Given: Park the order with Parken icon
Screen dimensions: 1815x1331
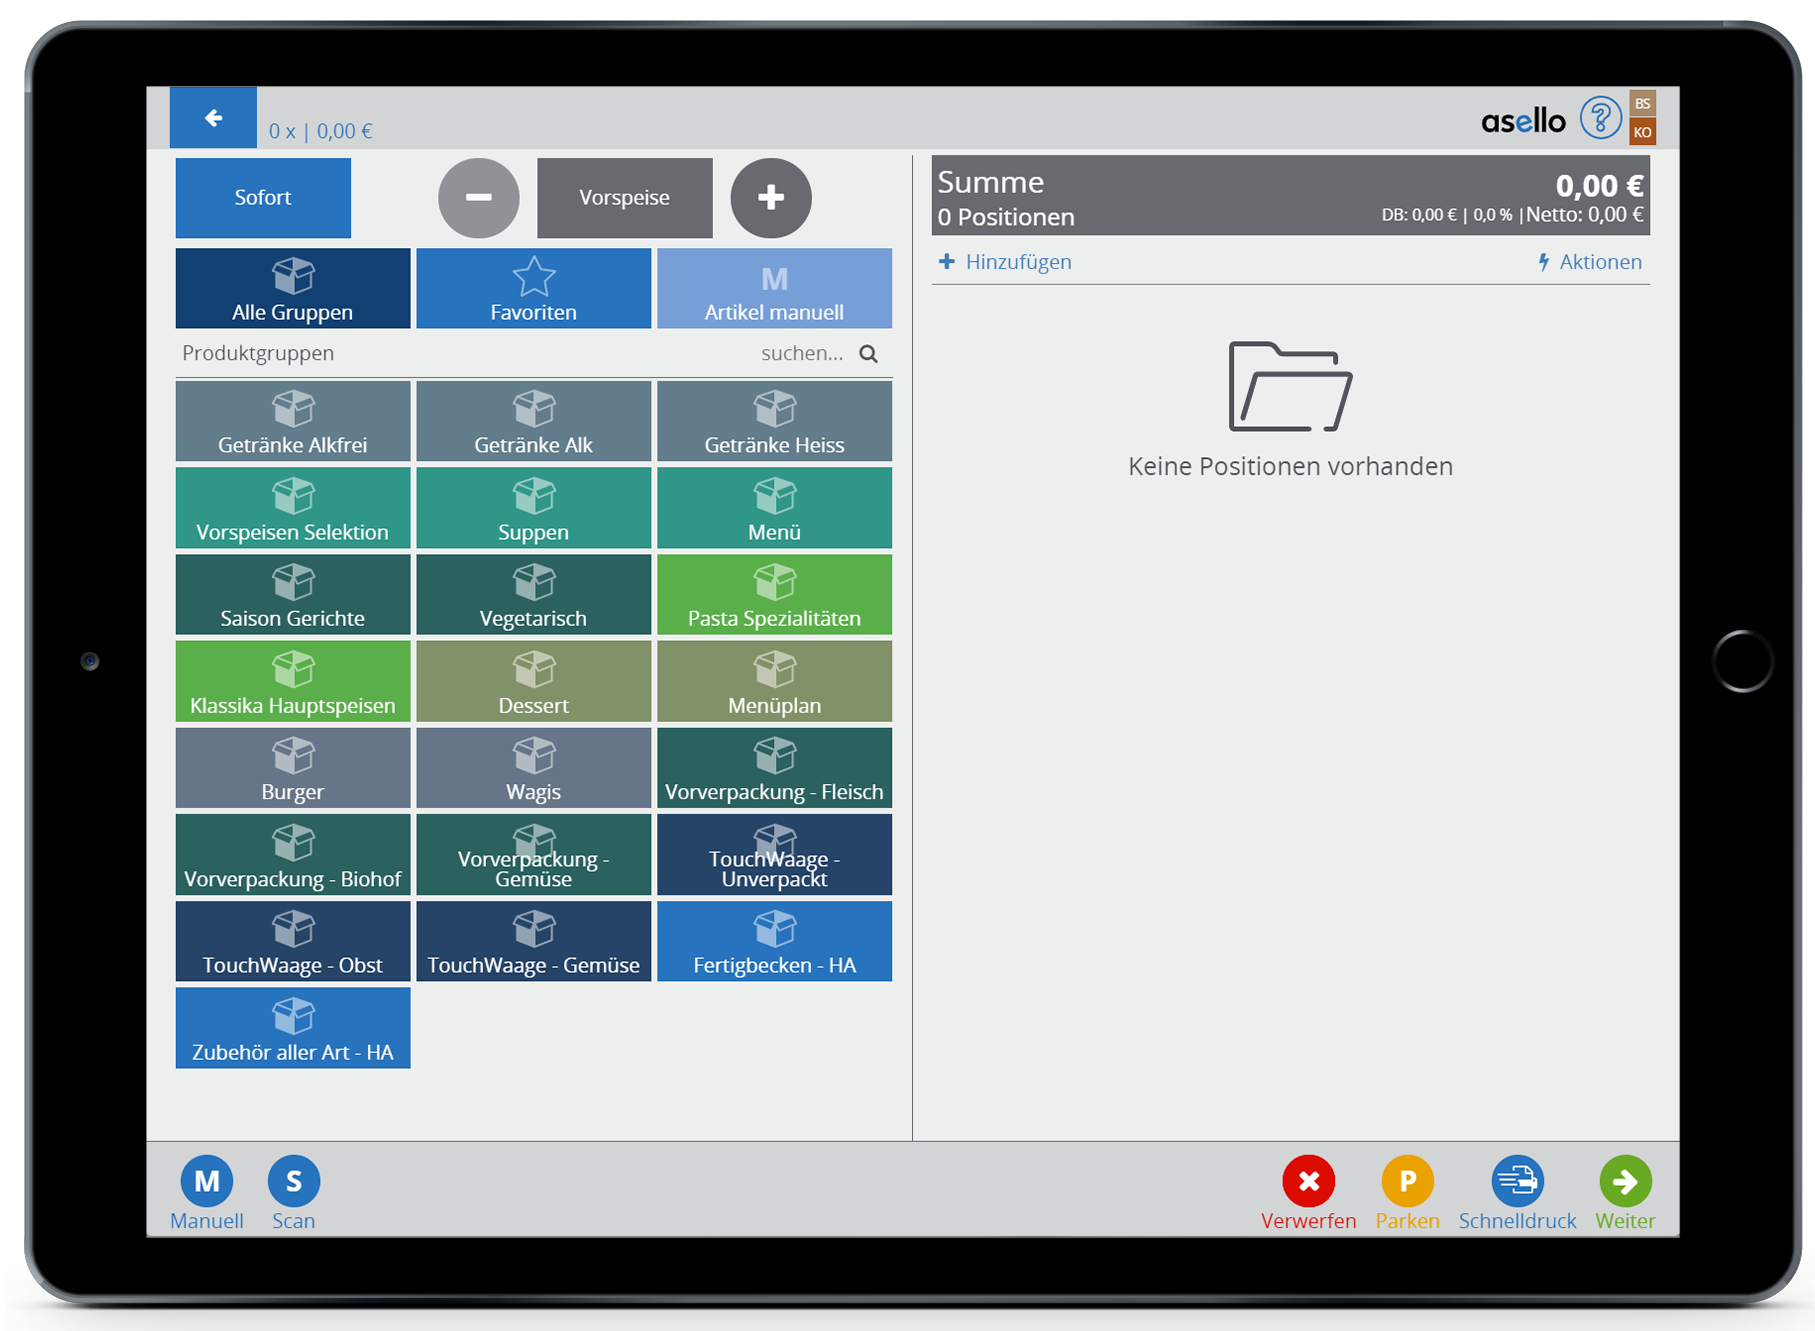Looking at the screenshot, I should click(x=1406, y=1182).
